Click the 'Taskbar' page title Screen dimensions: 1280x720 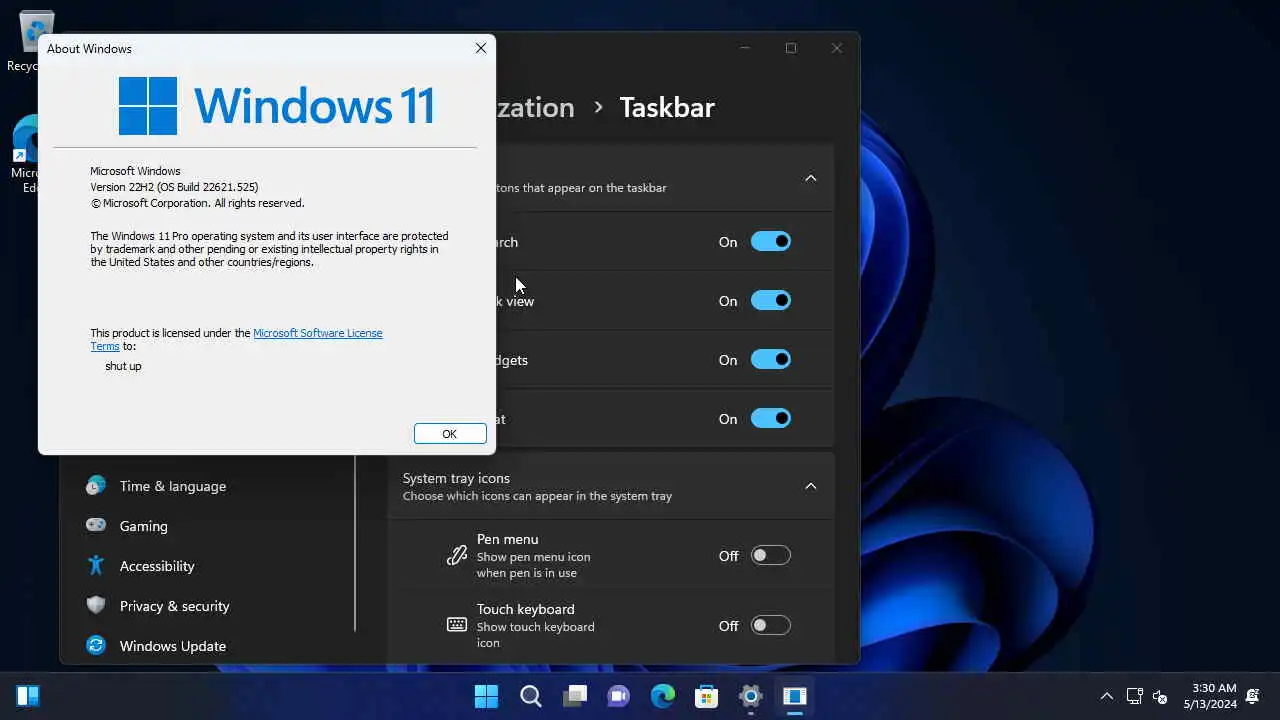click(x=667, y=107)
